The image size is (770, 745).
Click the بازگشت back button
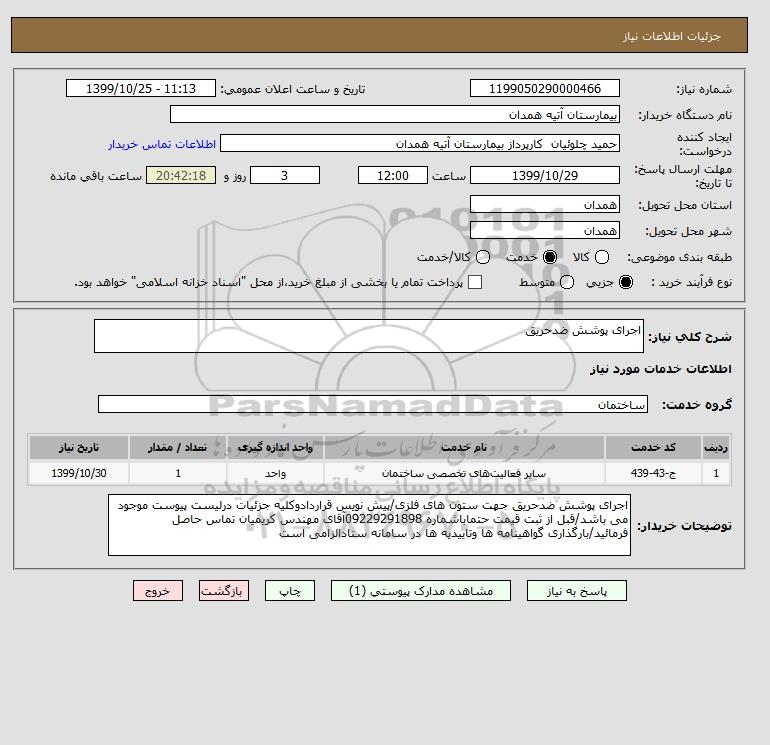click(x=224, y=590)
